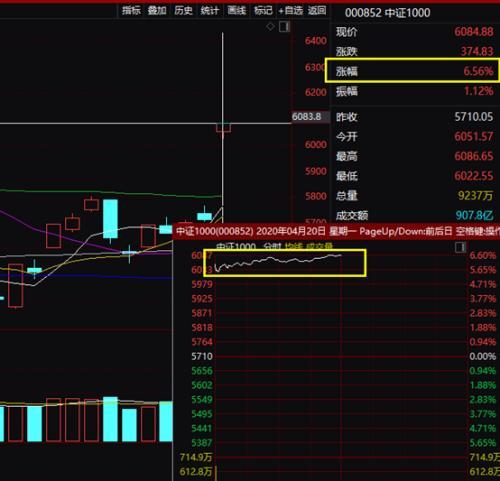Click the large cyan candlestick on the chart
500x481 pixels.
(110, 219)
